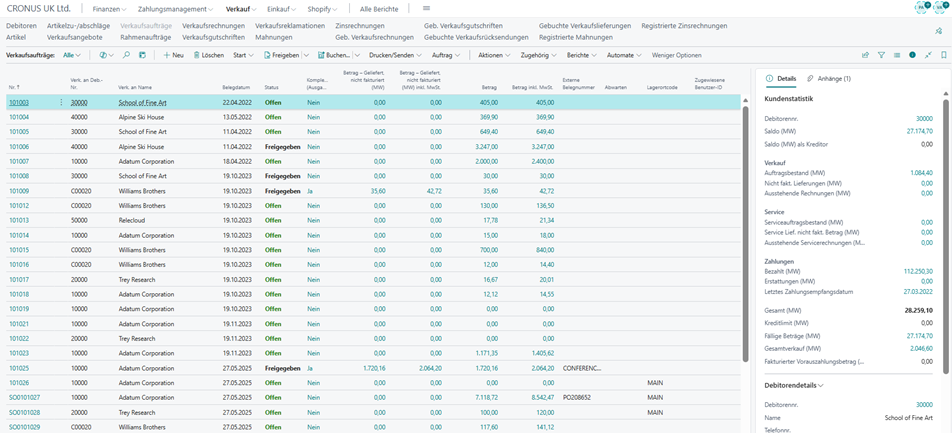This screenshot has width=952, height=433.
Task: Click the search magnifier icon in toolbar
Action: (x=127, y=55)
